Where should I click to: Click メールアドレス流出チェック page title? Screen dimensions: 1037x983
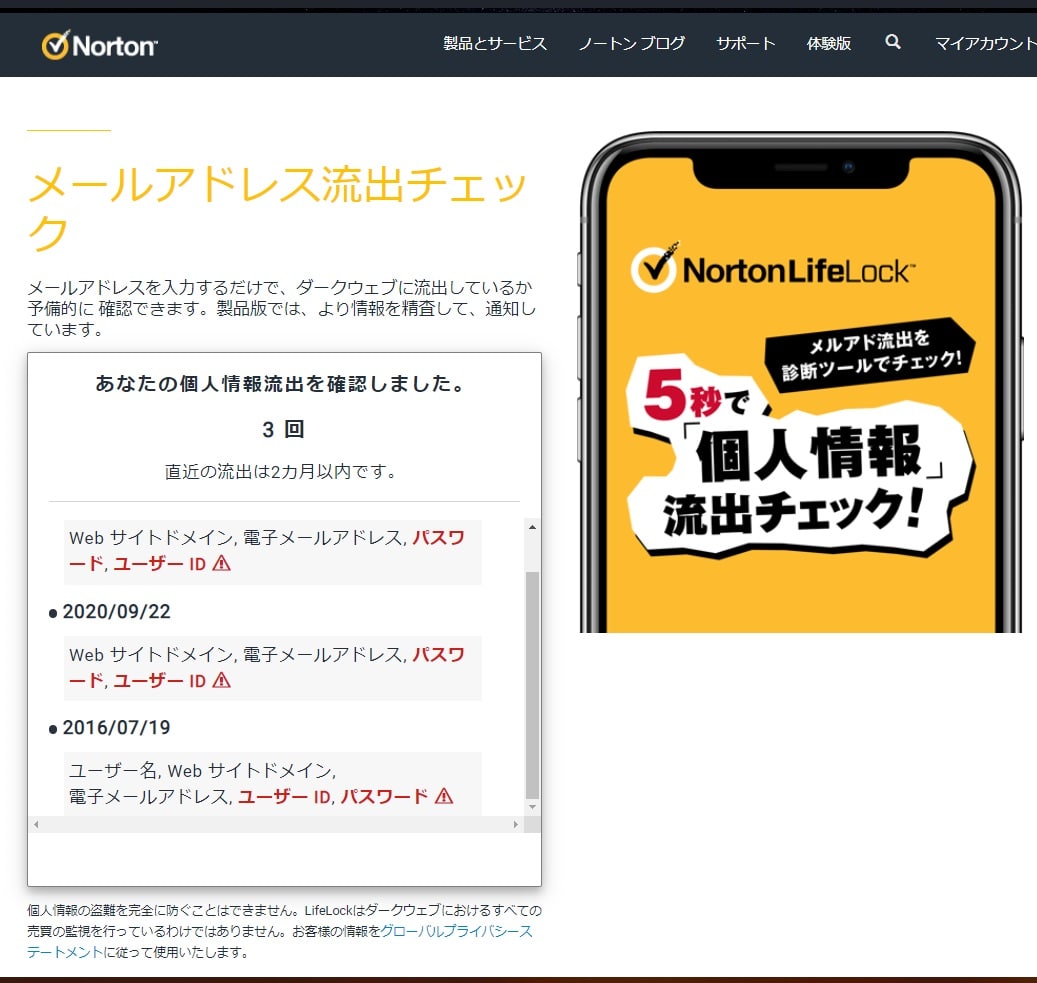pos(278,208)
